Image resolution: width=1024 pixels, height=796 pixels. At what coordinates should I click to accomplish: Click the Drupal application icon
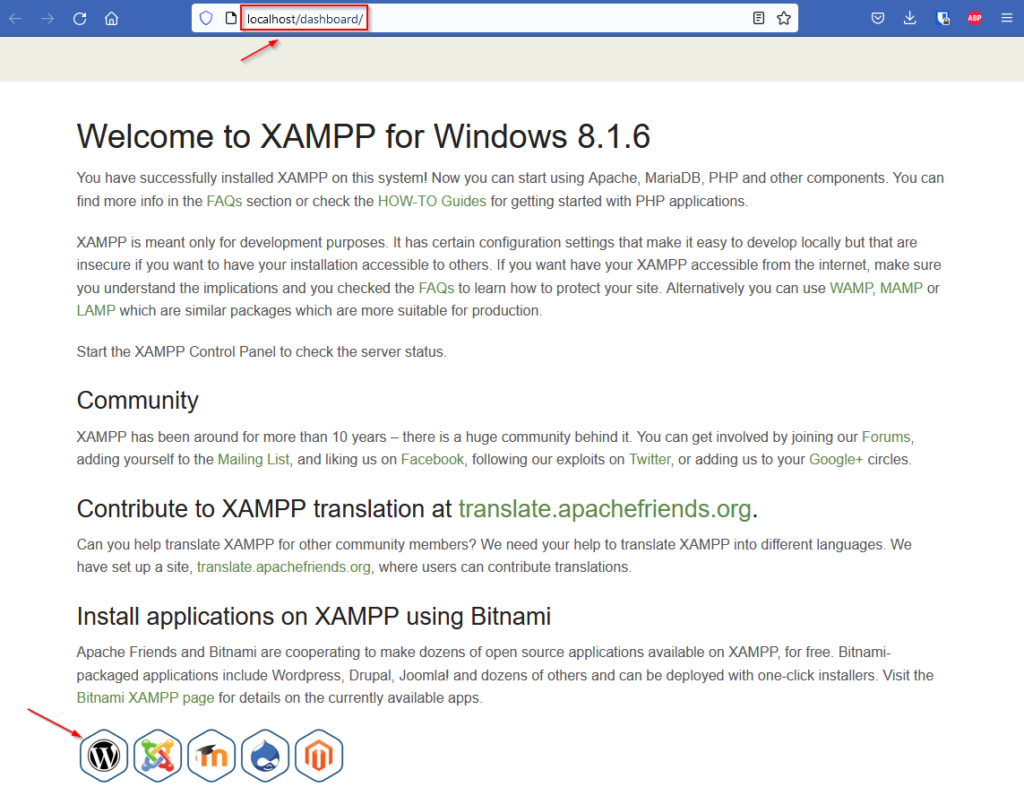(x=265, y=756)
